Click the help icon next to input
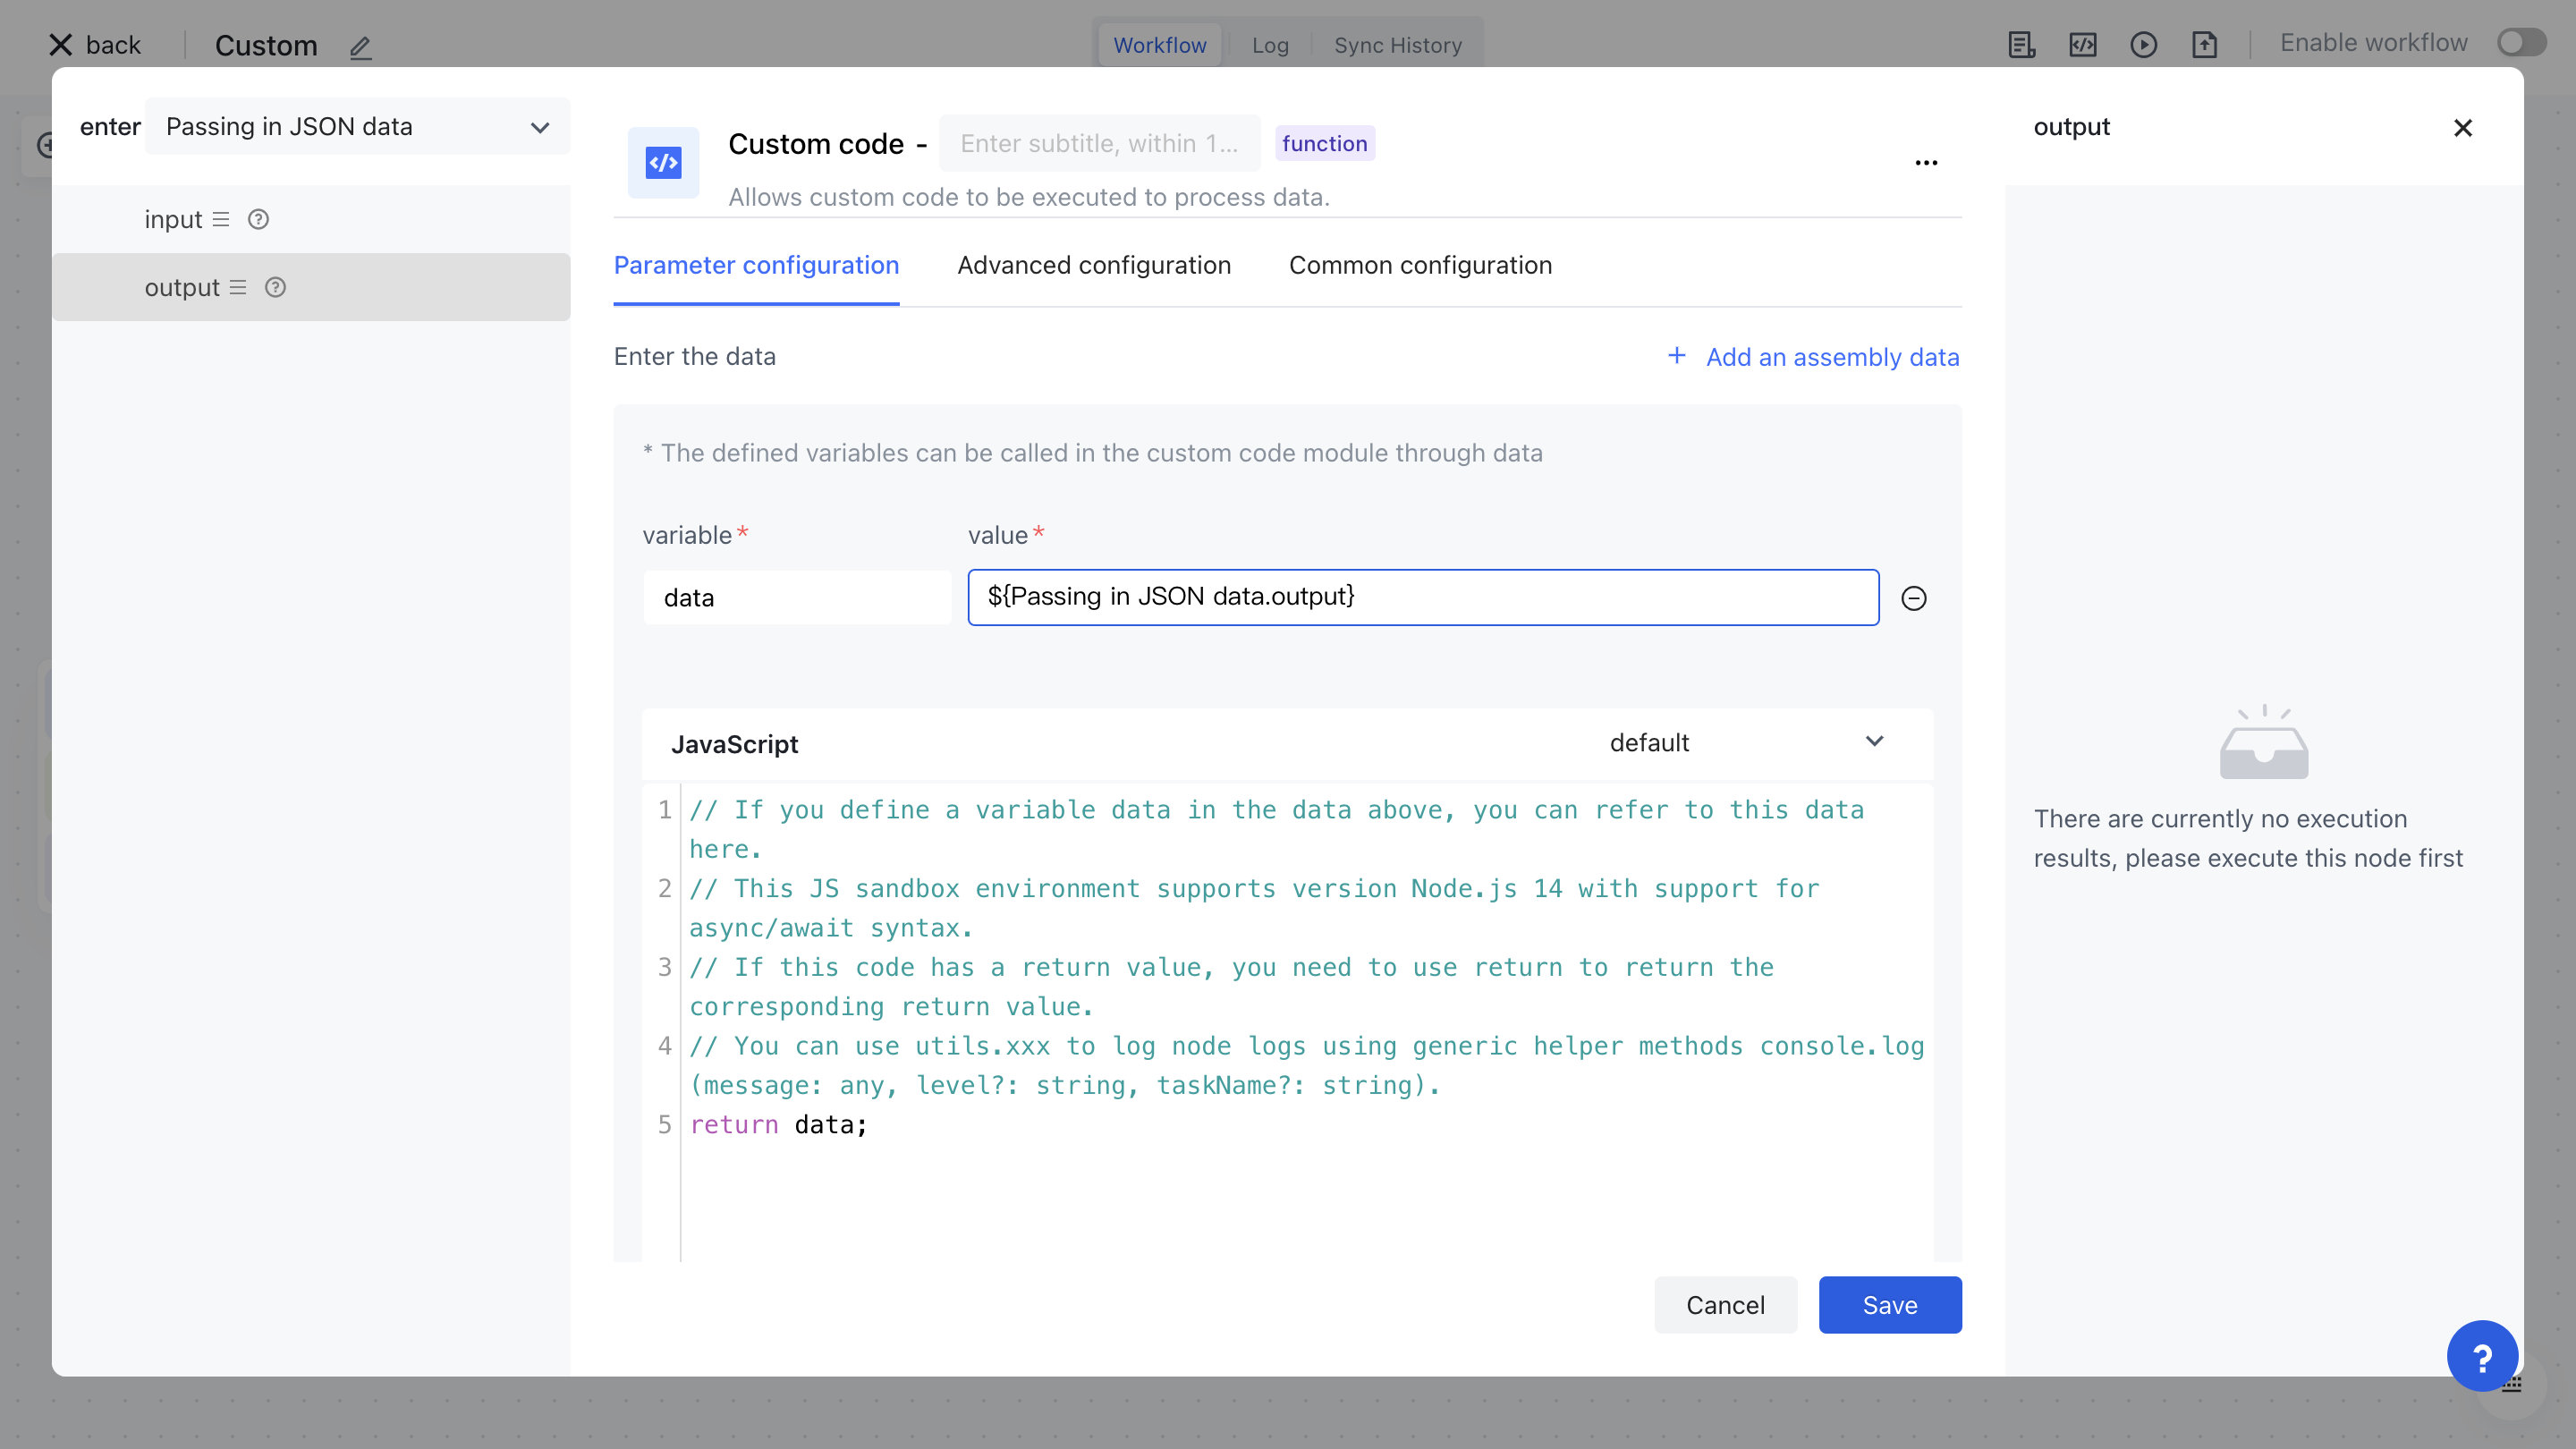 (x=258, y=219)
